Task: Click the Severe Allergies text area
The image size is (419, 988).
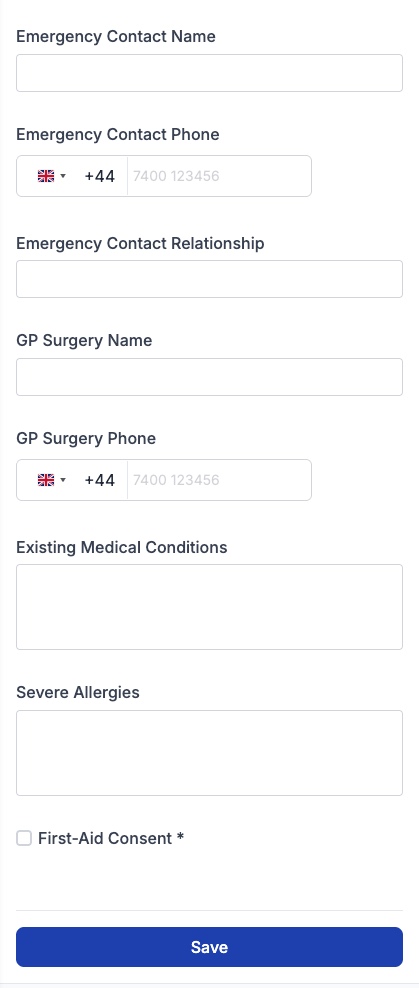Action: (209, 753)
